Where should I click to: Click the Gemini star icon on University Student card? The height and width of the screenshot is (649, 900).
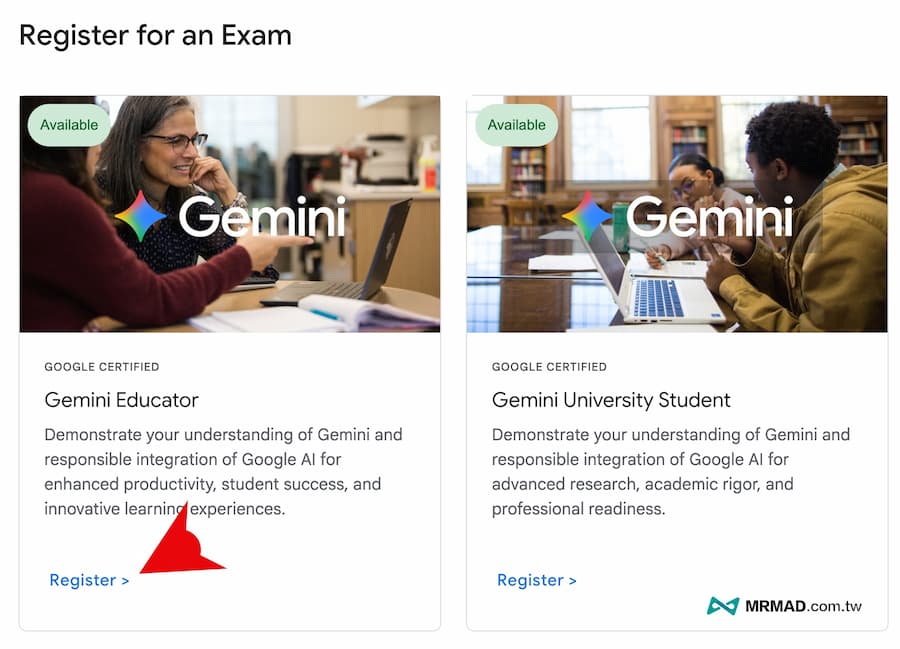[x=587, y=217]
